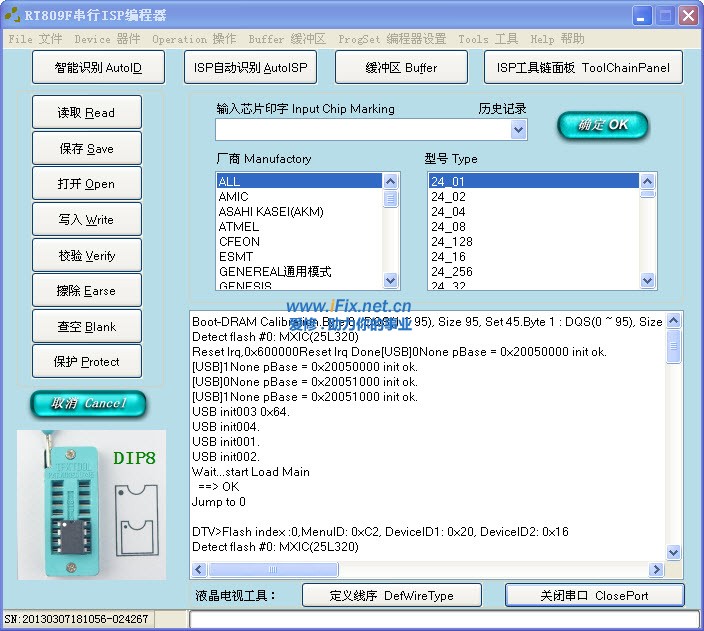Confirm with the teal 确定 OK button
Viewport: 704px width, 631px height.
pyautogui.click(x=603, y=125)
